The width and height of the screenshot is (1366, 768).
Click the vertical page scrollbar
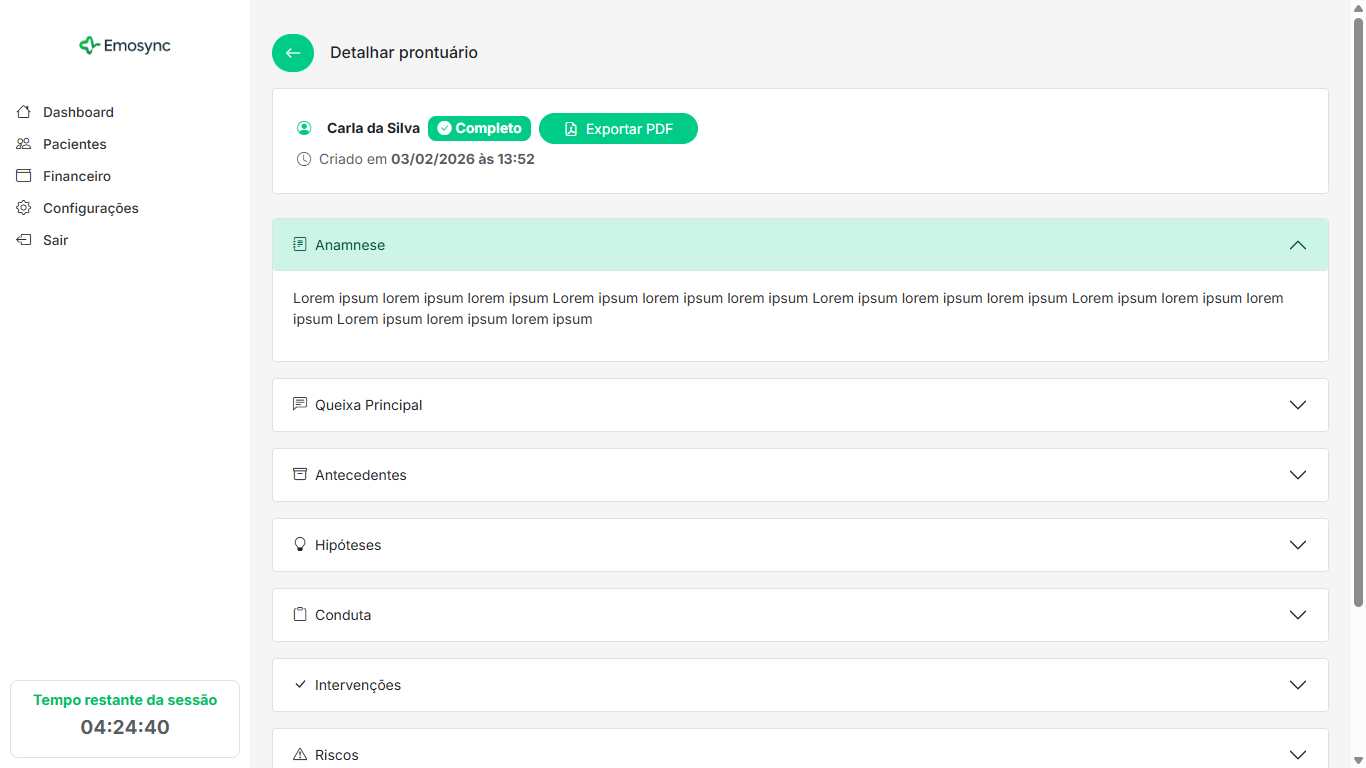pos(1358,310)
